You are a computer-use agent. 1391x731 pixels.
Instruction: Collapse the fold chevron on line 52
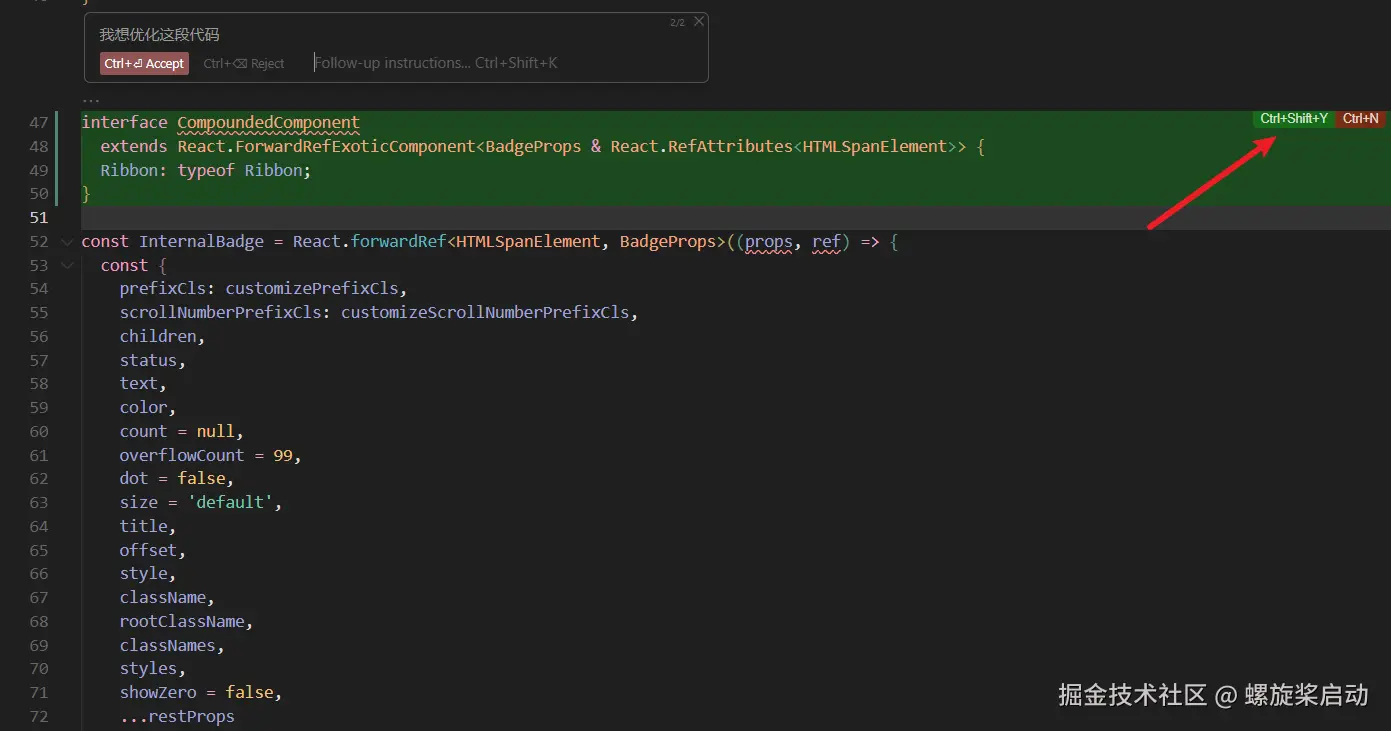point(66,242)
